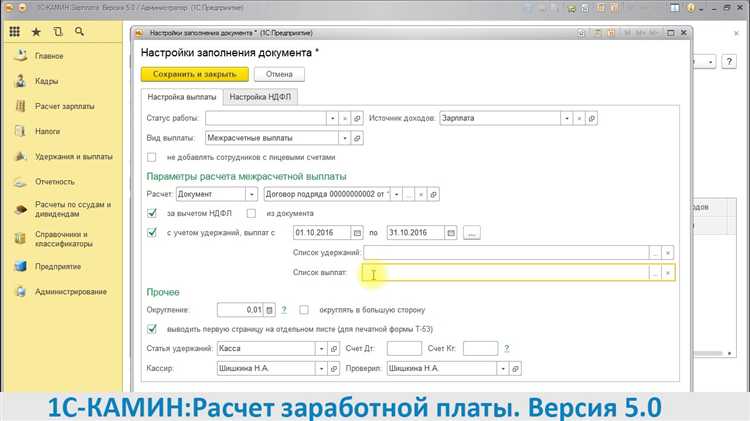Click open-item icon next to Источник доходов

click(592, 118)
